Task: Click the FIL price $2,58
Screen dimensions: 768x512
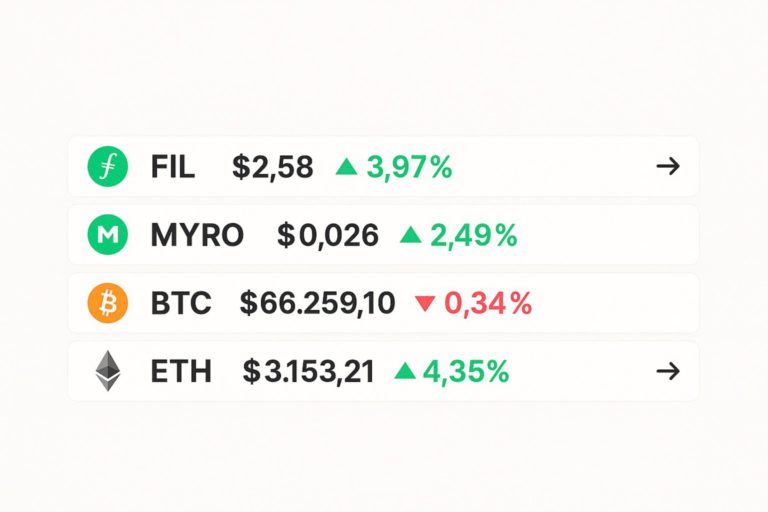Action: pyautogui.click(x=272, y=167)
